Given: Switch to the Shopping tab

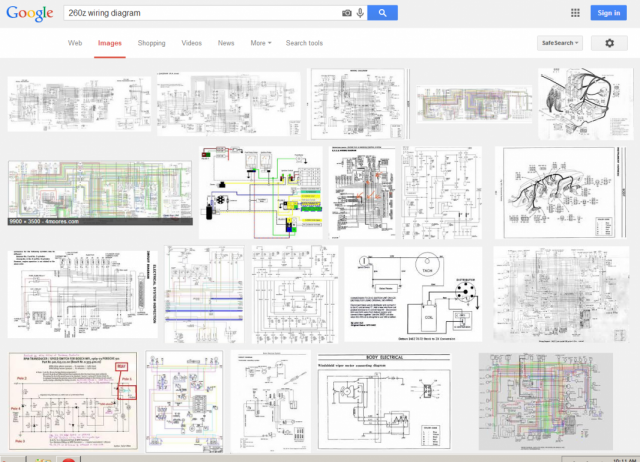Looking at the screenshot, I should coord(151,43).
